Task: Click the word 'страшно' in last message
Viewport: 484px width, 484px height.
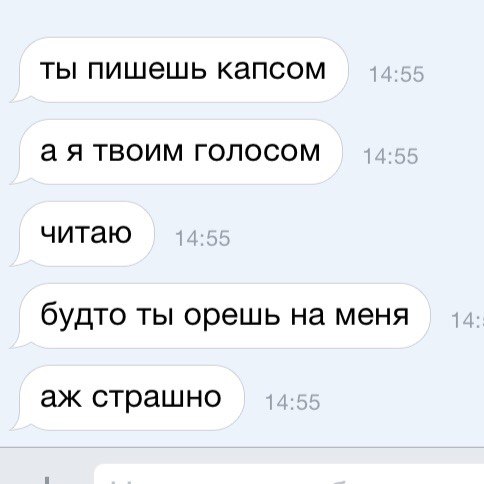Action: click(156, 399)
